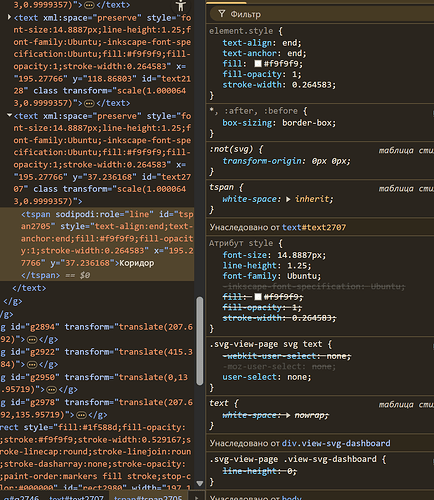Image resolution: width=434 pixels, height=500 pixels.
Task: Expand the text2128 element node
Action: (x=9, y=17)
